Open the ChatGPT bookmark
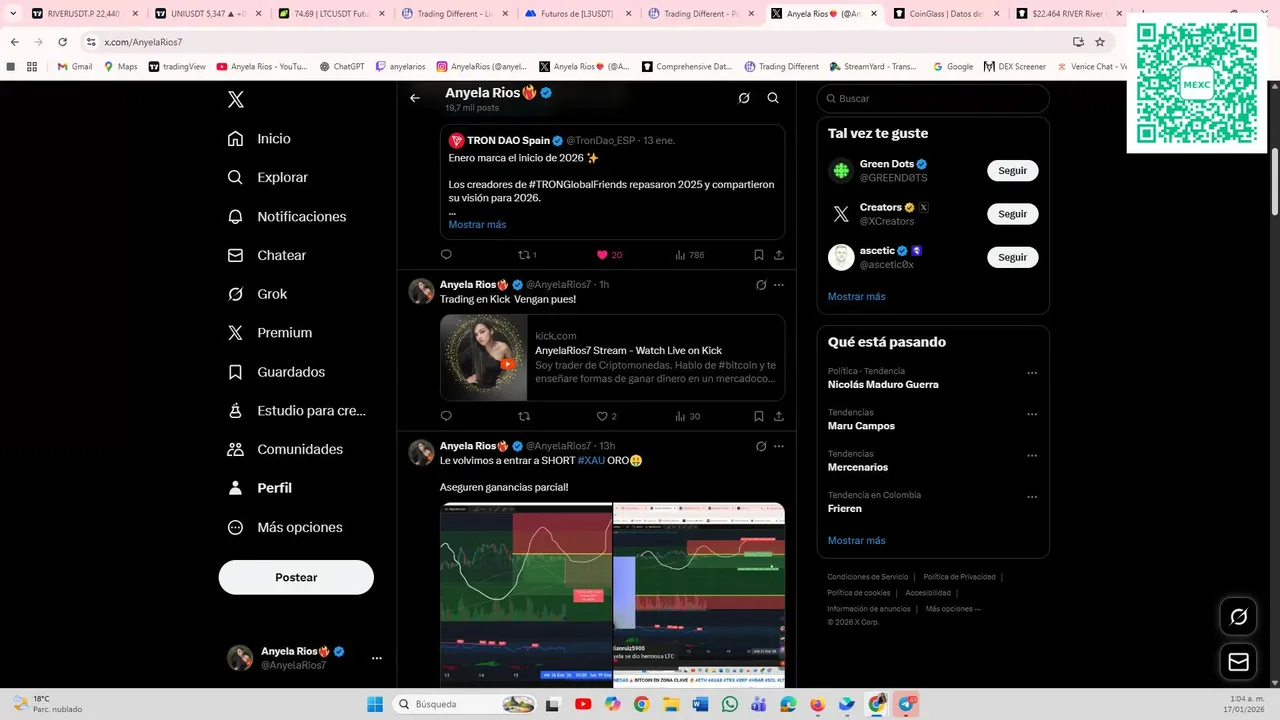 point(342,67)
